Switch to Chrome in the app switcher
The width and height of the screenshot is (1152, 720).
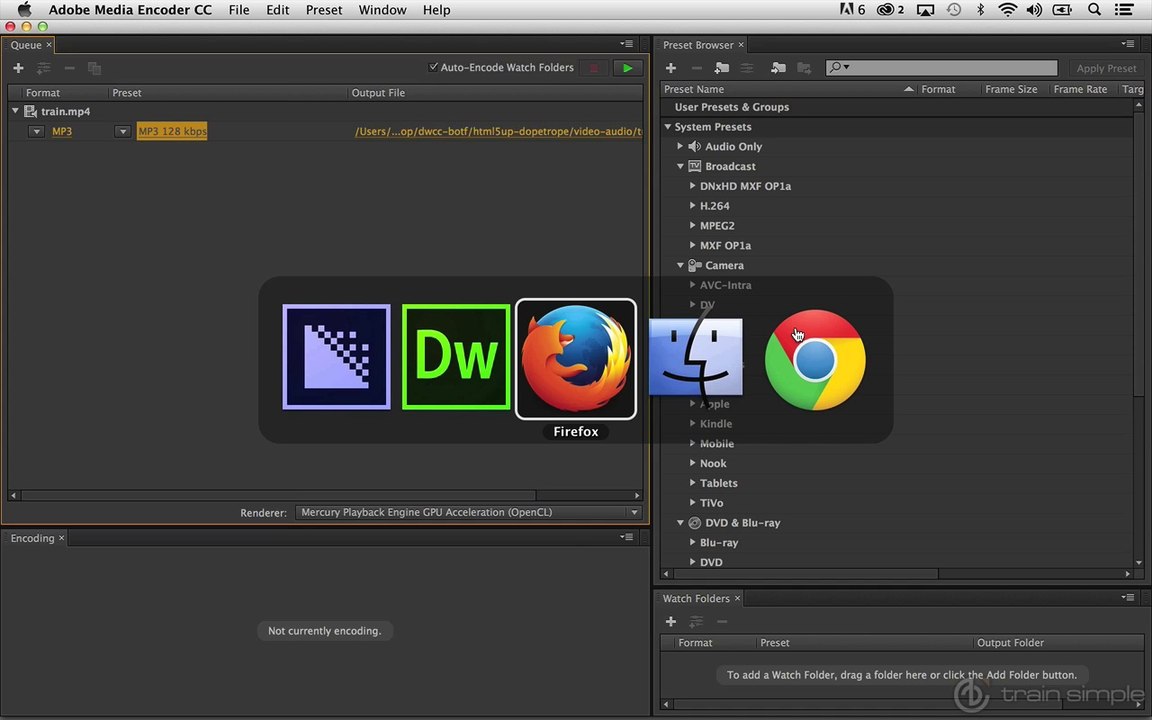[815, 359]
